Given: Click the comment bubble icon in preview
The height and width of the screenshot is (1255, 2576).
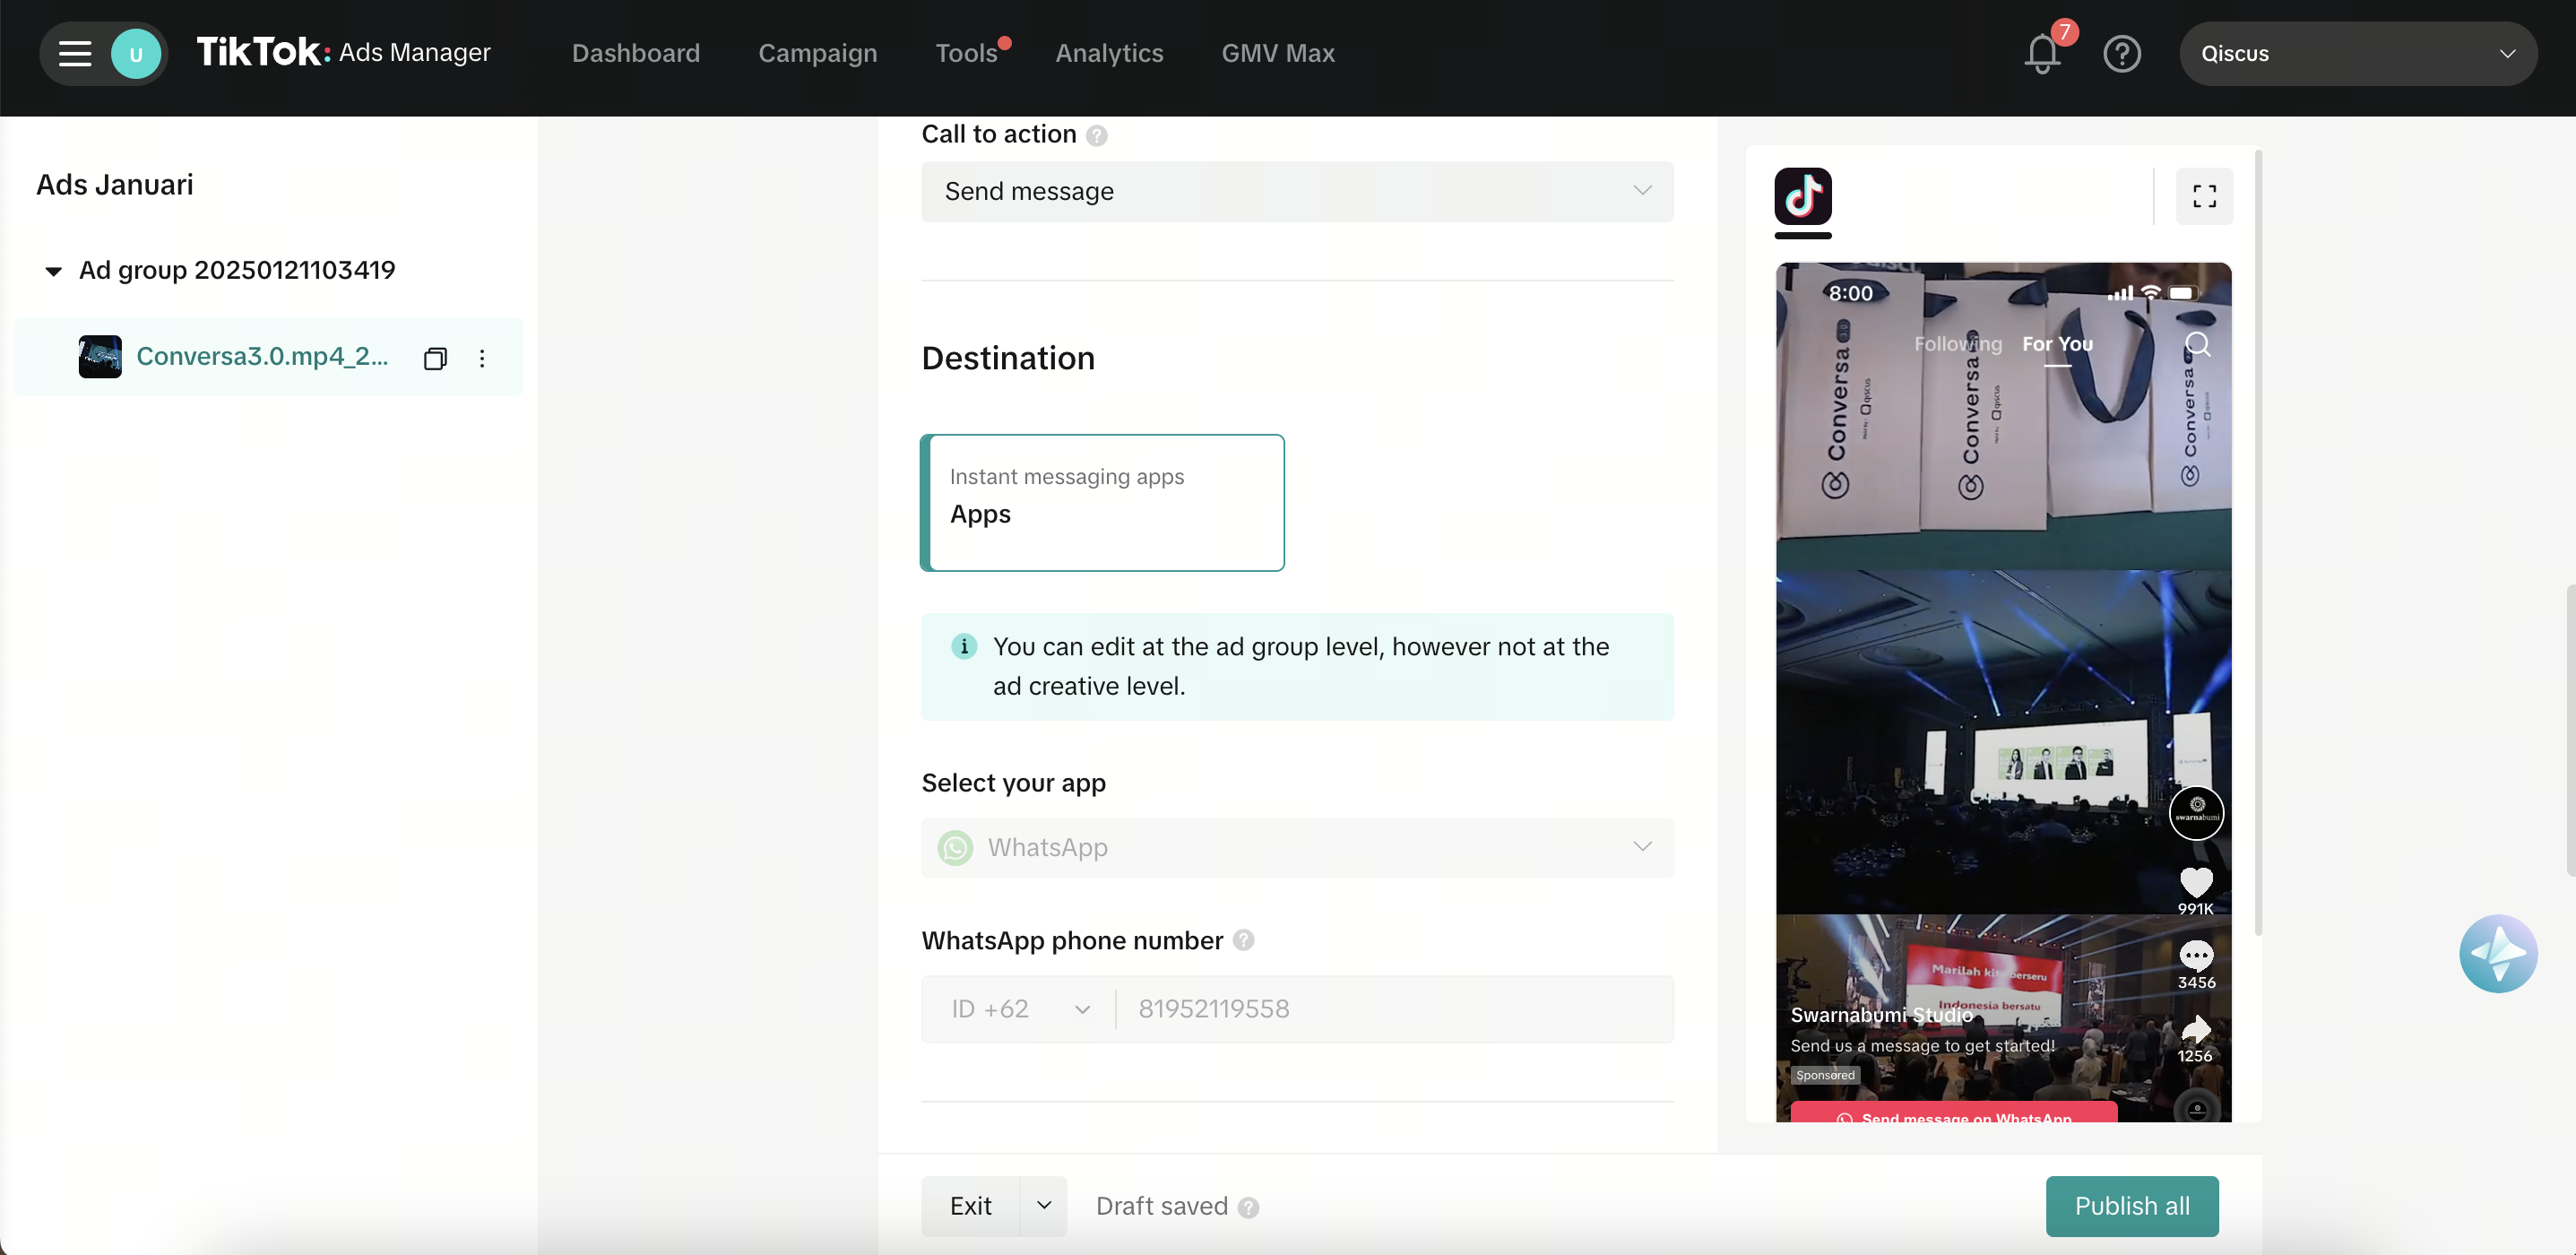Looking at the screenshot, I should [x=2196, y=955].
